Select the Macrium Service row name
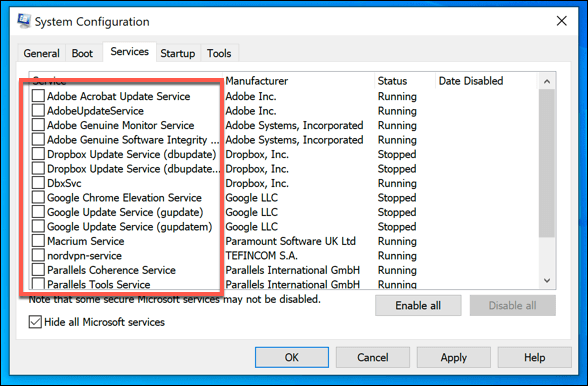Screen dimensions: 588x386 [x=86, y=241]
